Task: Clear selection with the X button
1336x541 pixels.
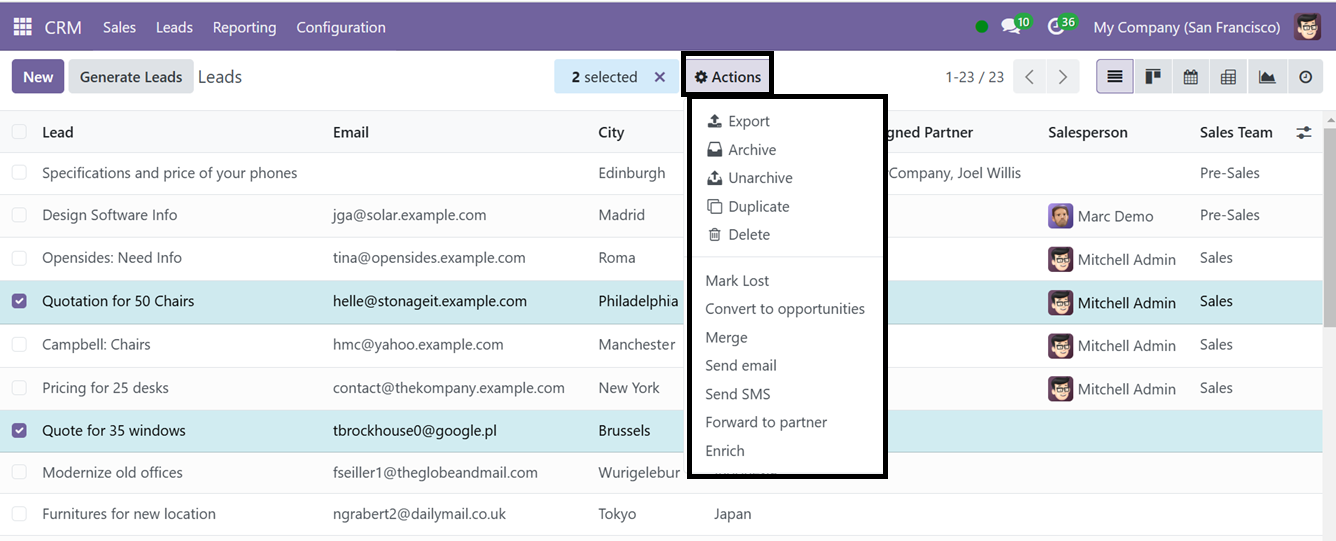Action: point(659,77)
